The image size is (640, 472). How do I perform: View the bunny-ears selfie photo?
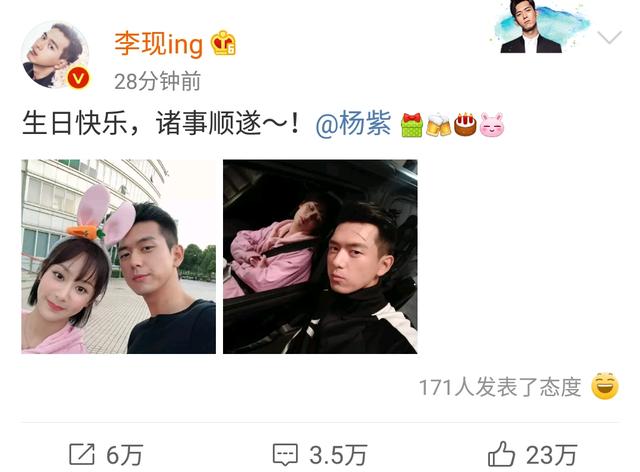pyautogui.click(x=118, y=256)
